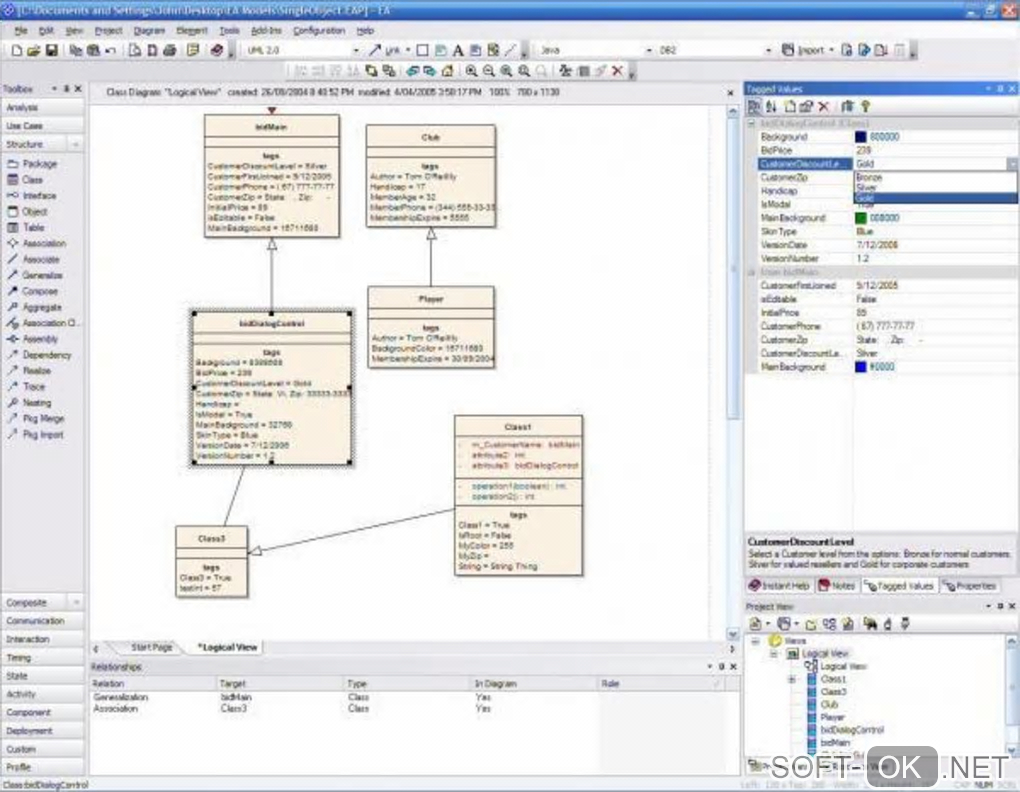Click the bring to front icon in diagram toolbar
This screenshot has height=792, width=1020.
tap(371, 71)
